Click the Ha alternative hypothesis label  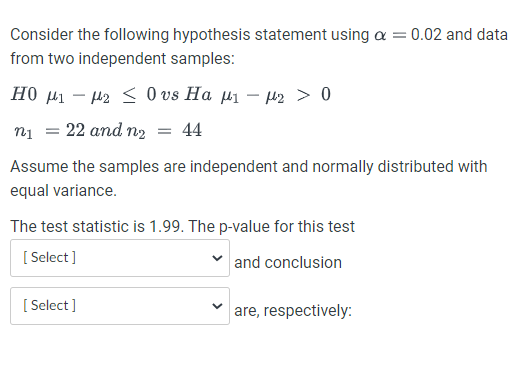pos(198,94)
